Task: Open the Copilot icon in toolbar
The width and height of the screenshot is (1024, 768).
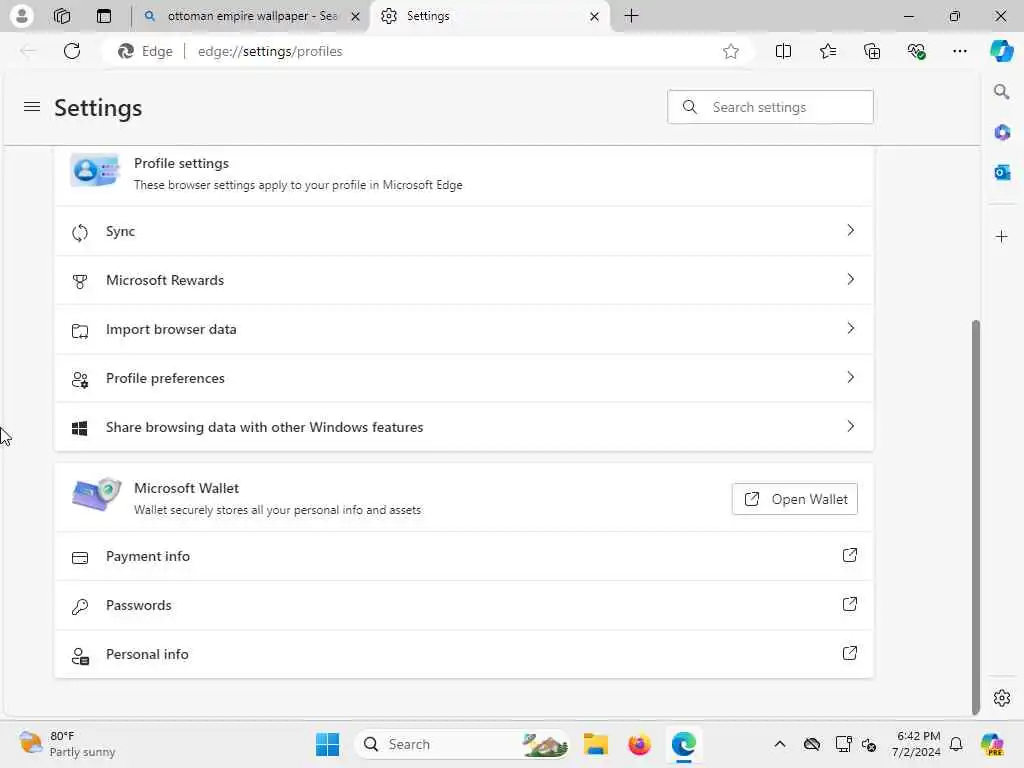Action: click(x=1001, y=51)
